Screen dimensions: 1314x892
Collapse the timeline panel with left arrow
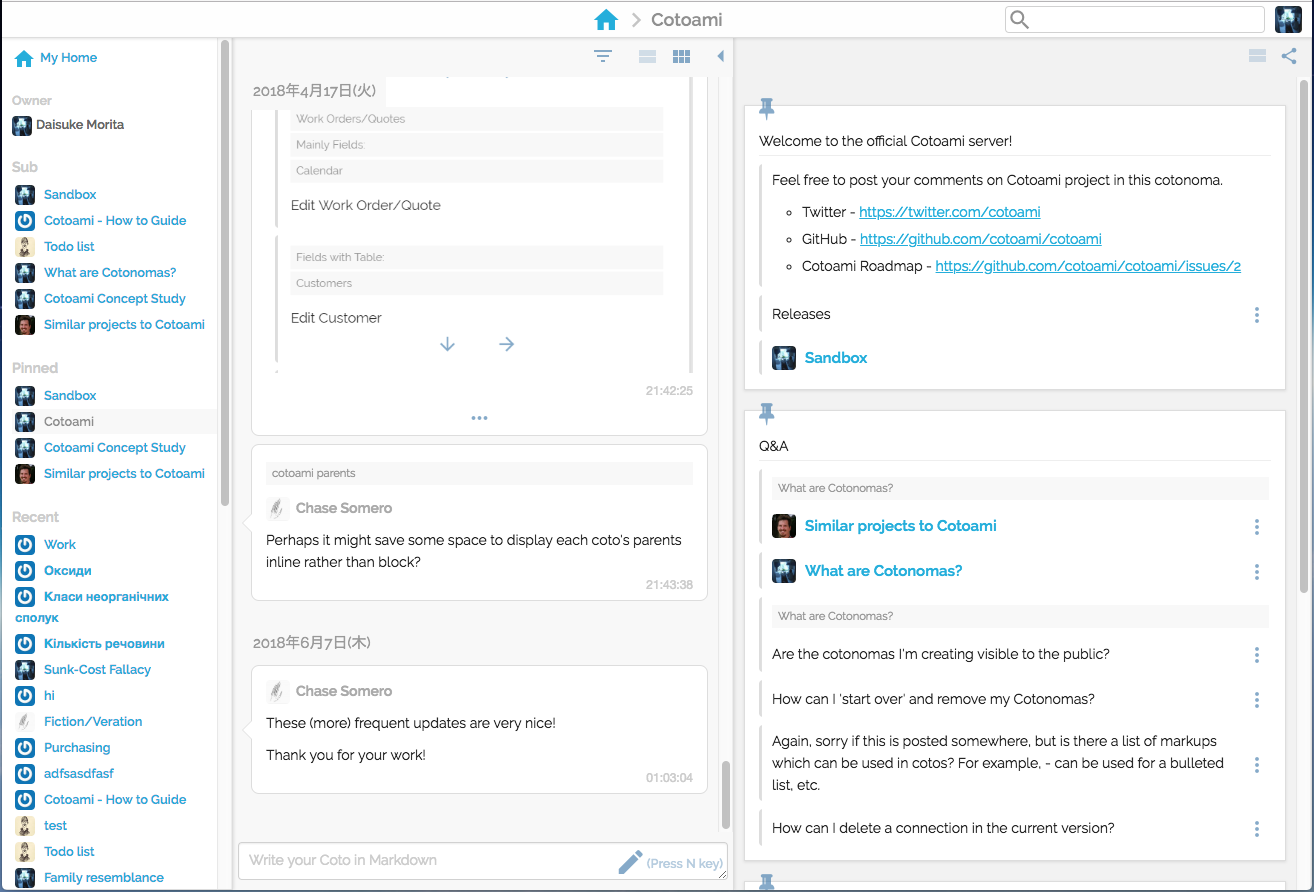[x=720, y=57]
